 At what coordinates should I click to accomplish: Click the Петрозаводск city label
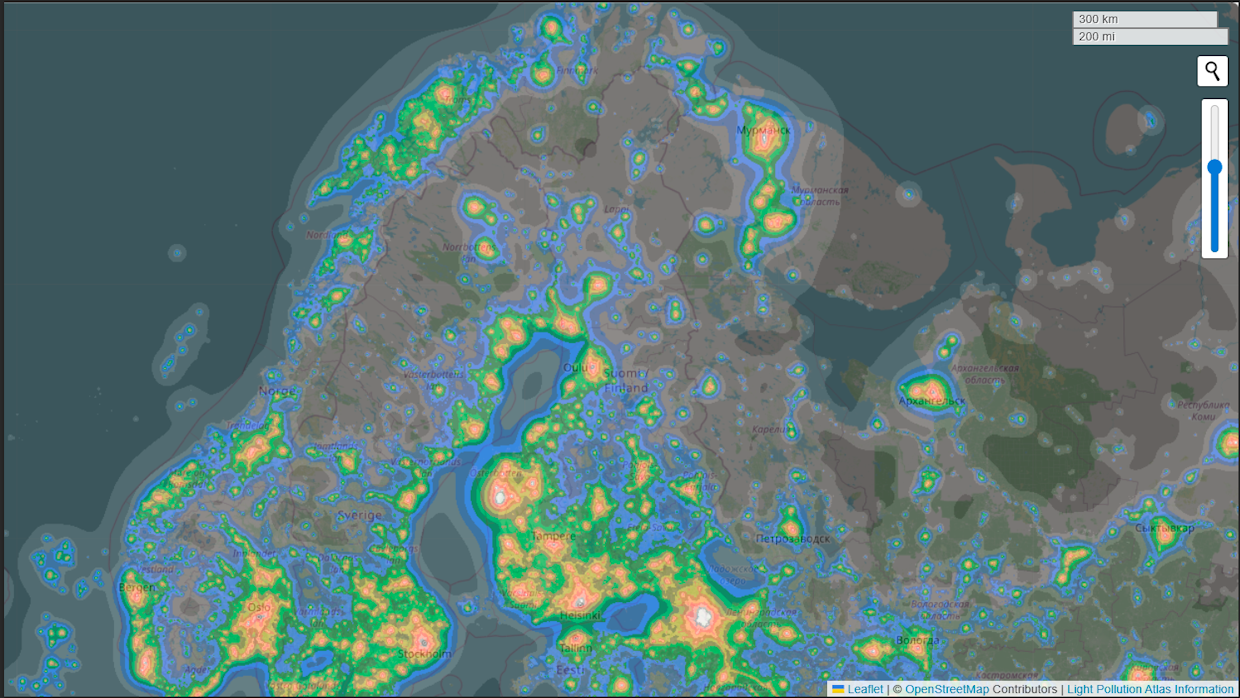coord(792,539)
